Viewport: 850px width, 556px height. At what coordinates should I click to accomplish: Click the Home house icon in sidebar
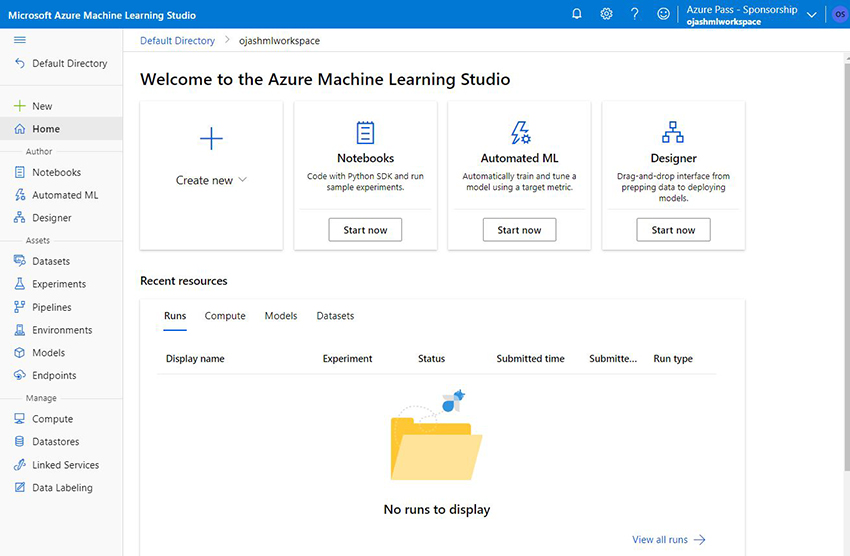[x=20, y=129]
